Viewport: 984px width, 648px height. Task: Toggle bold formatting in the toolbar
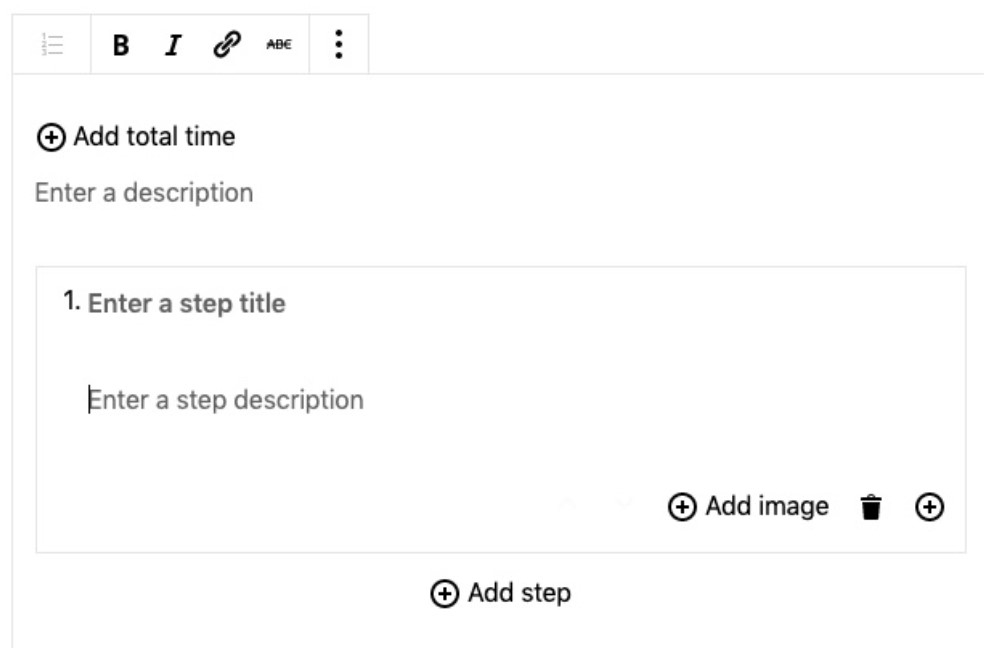[121, 45]
